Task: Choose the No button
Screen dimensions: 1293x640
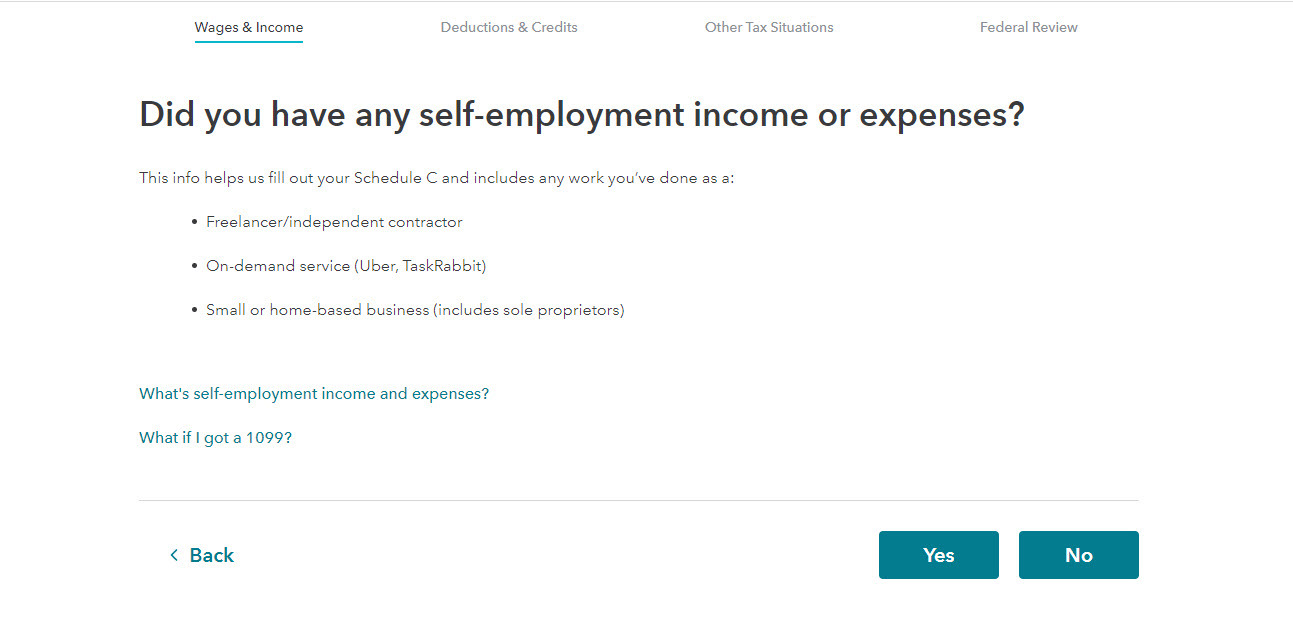Action: pyautogui.click(x=1079, y=555)
